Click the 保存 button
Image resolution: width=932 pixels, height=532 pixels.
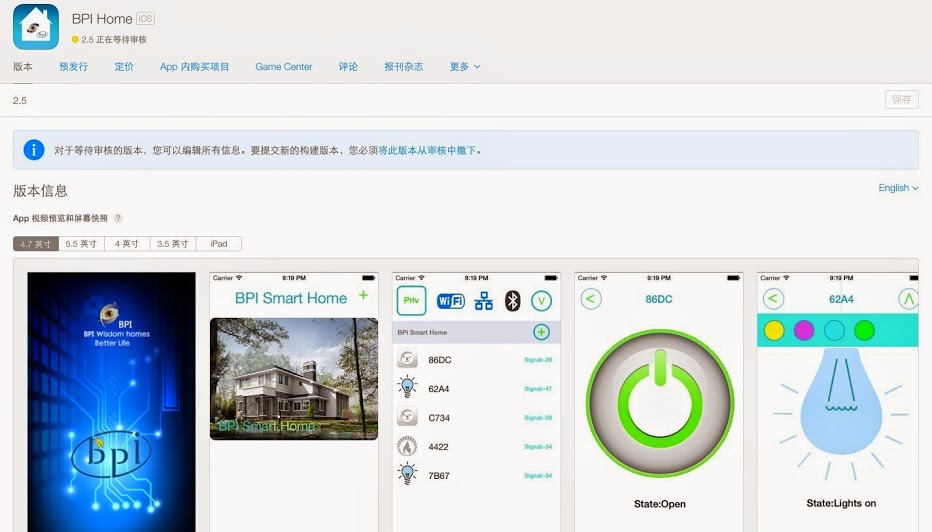point(902,99)
